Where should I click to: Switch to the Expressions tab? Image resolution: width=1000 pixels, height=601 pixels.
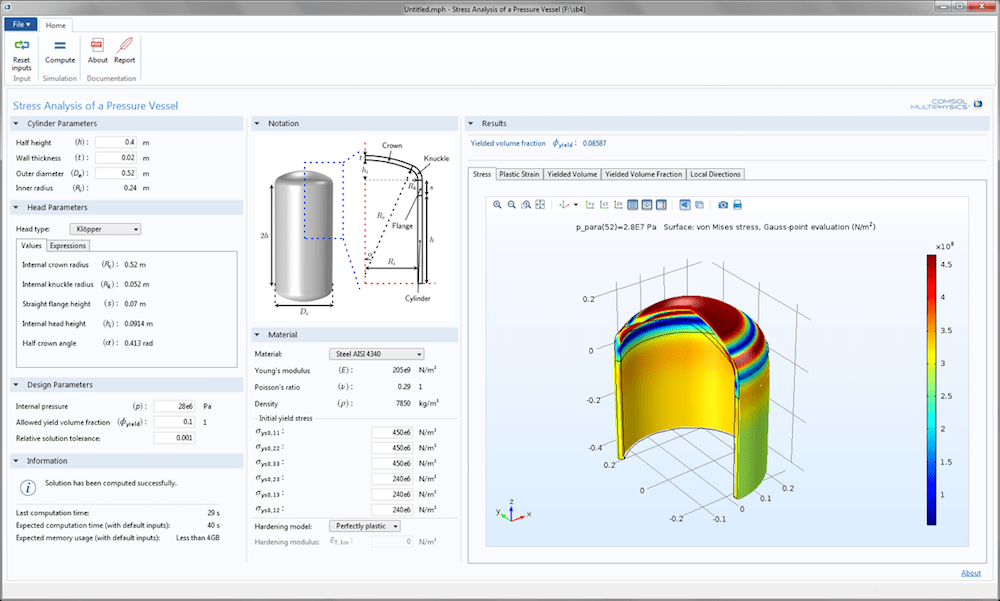[67, 244]
